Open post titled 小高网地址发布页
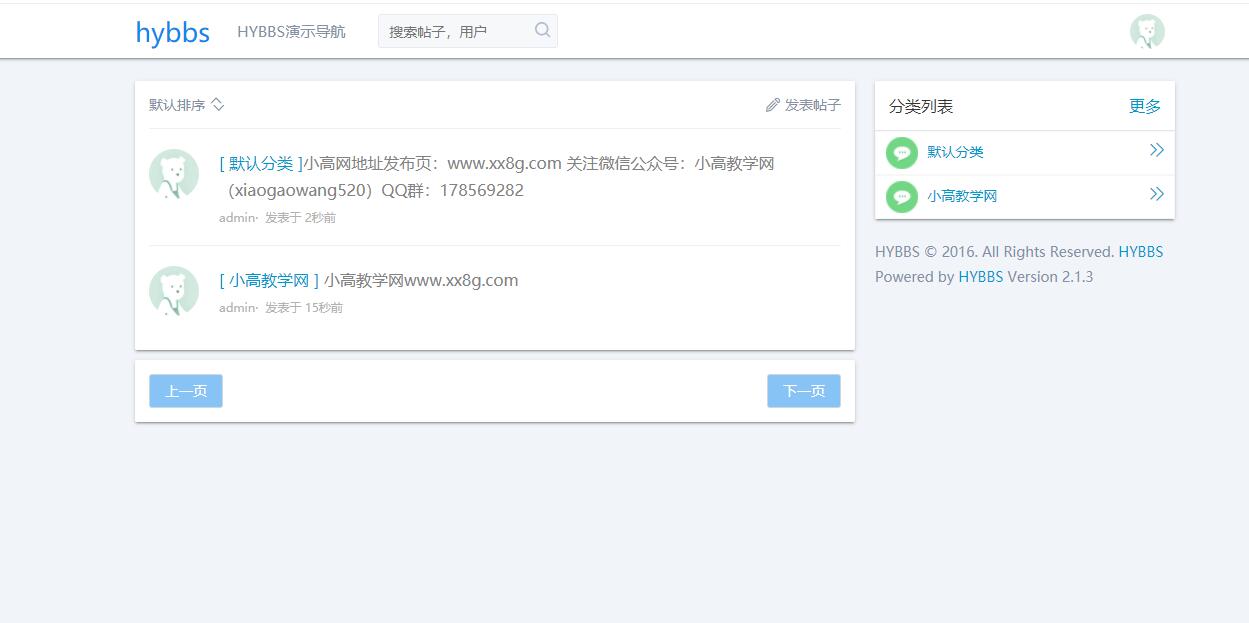The height and width of the screenshot is (623, 1249). [497, 177]
